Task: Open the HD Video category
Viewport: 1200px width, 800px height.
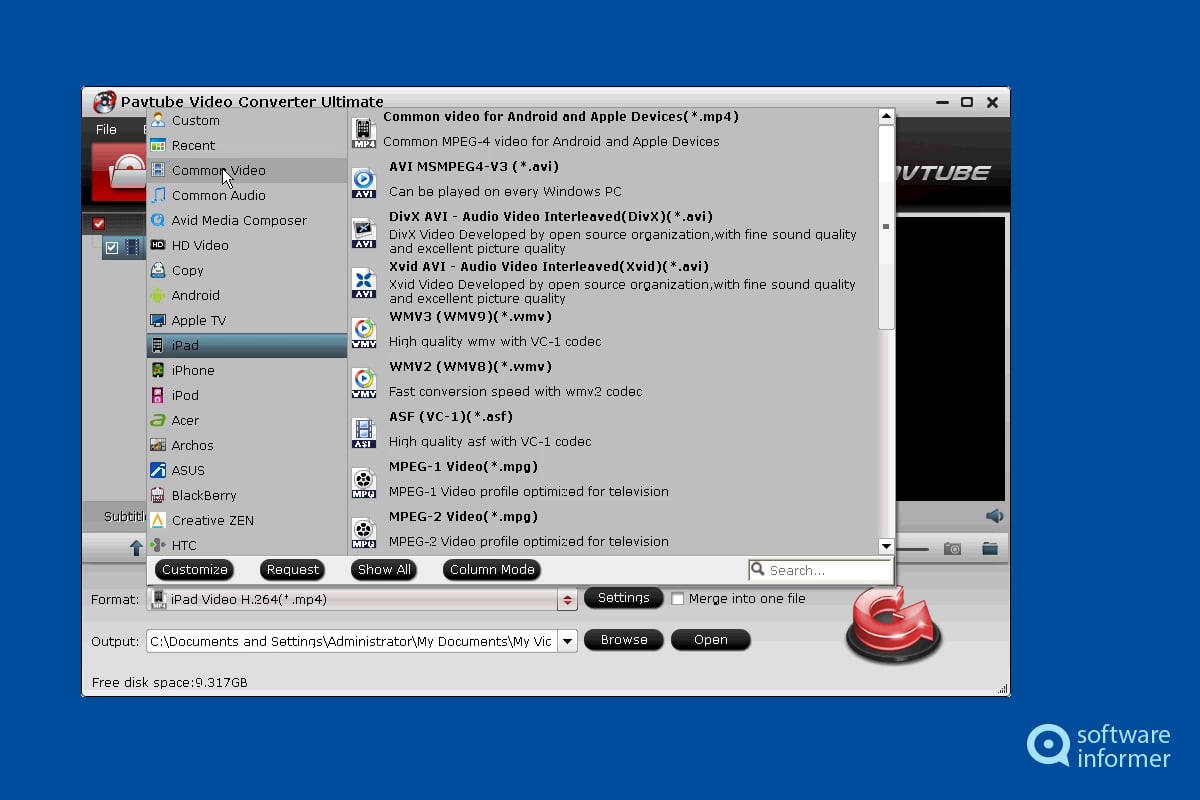Action: [x=247, y=245]
